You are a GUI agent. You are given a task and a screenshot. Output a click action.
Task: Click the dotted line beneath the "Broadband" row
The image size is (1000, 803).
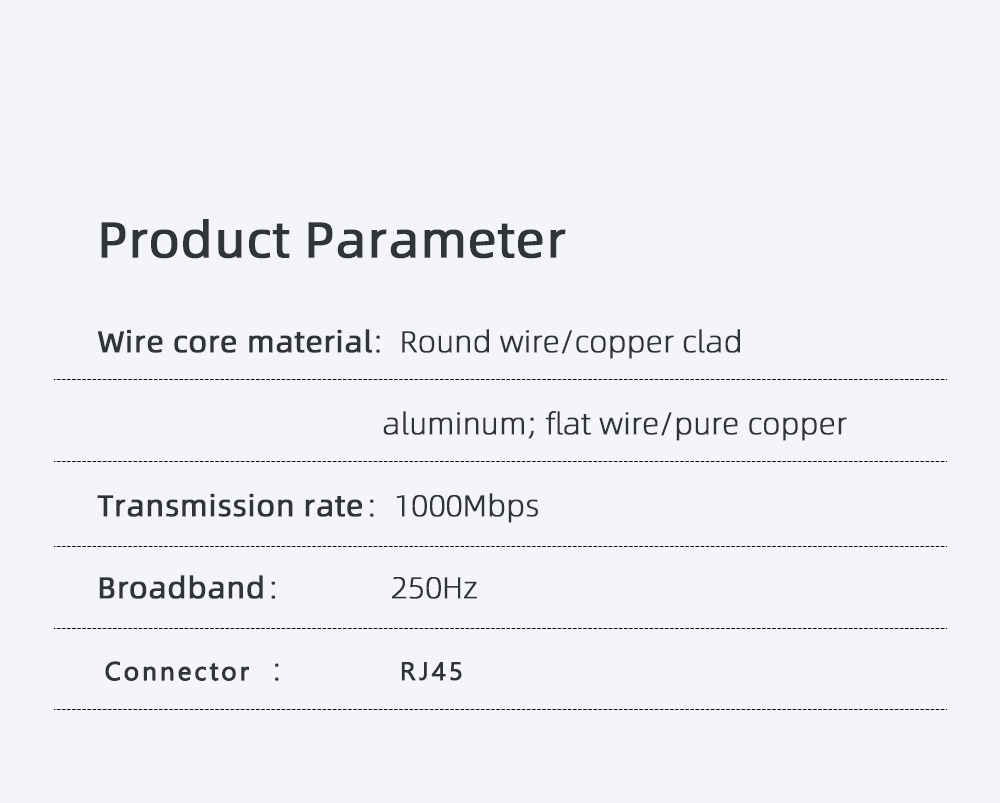500,629
